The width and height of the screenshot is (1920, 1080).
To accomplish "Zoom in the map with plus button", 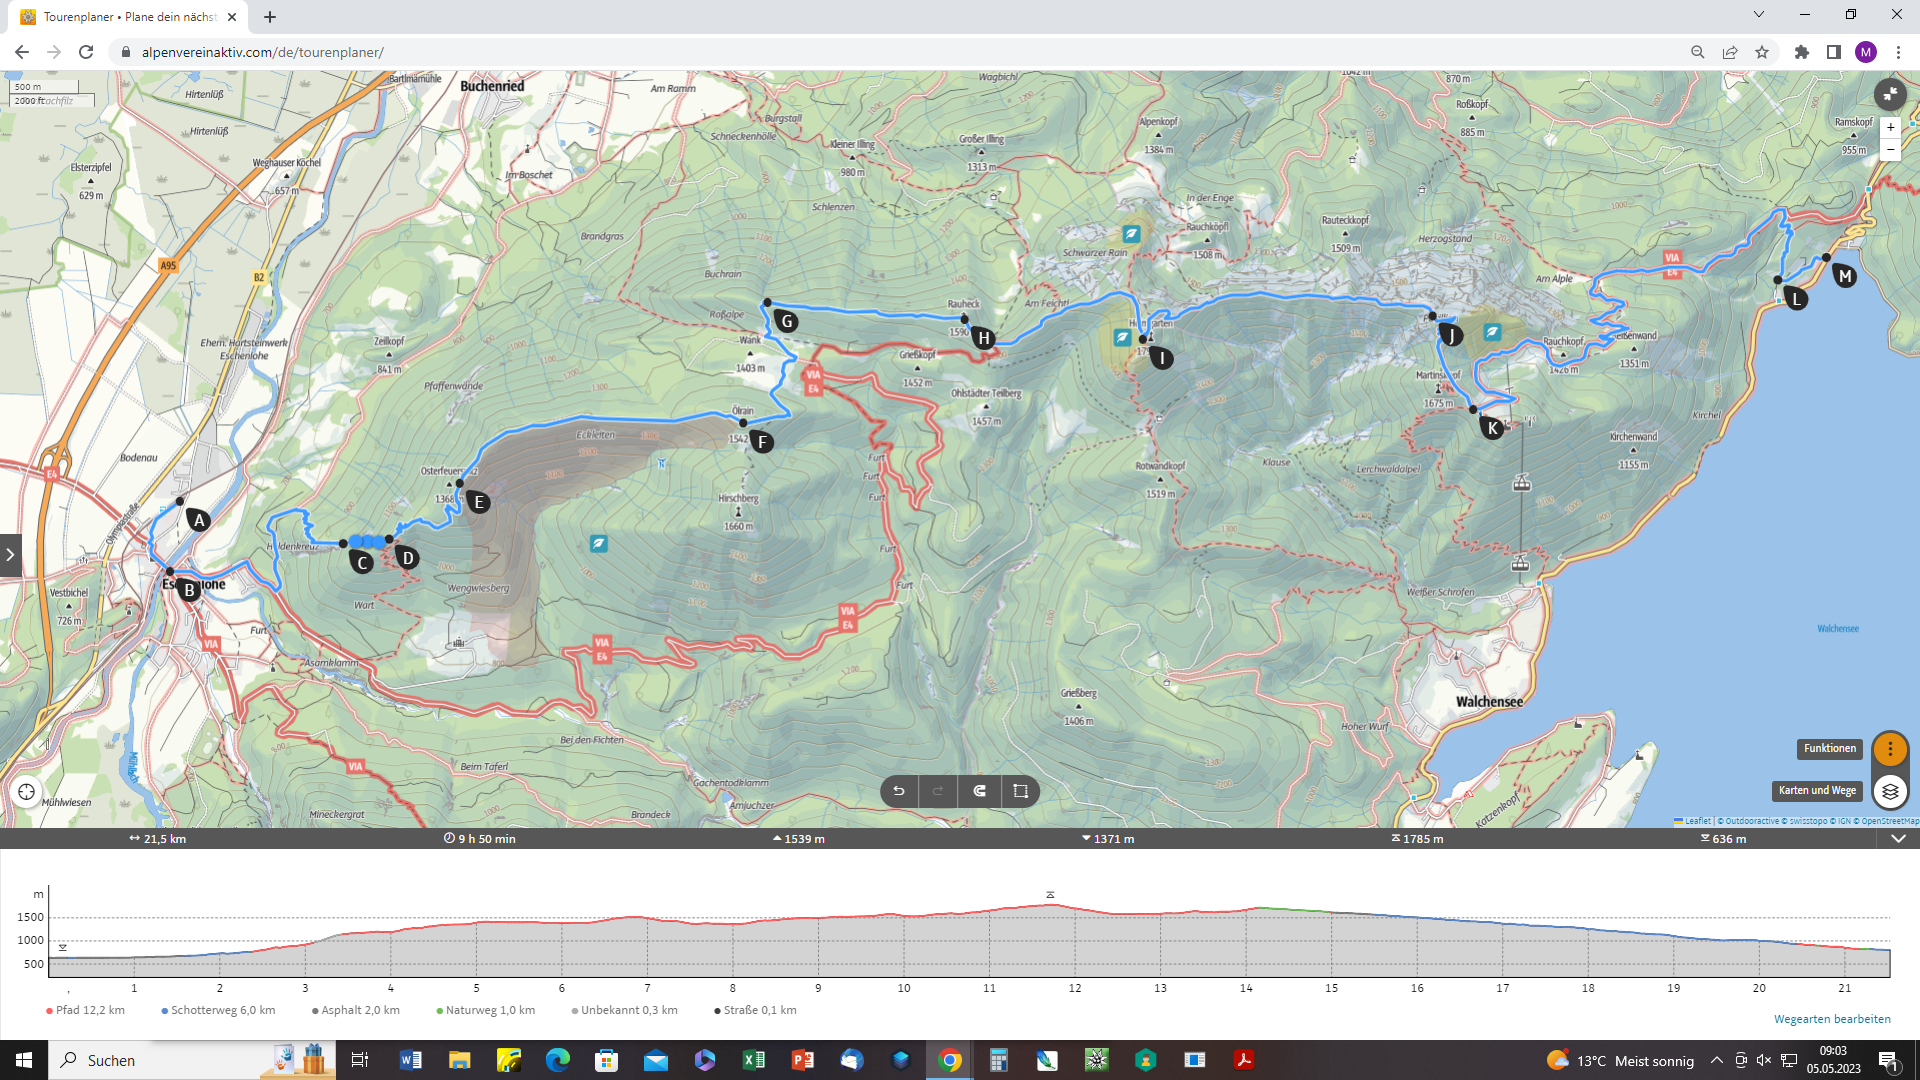I will 1890,127.
